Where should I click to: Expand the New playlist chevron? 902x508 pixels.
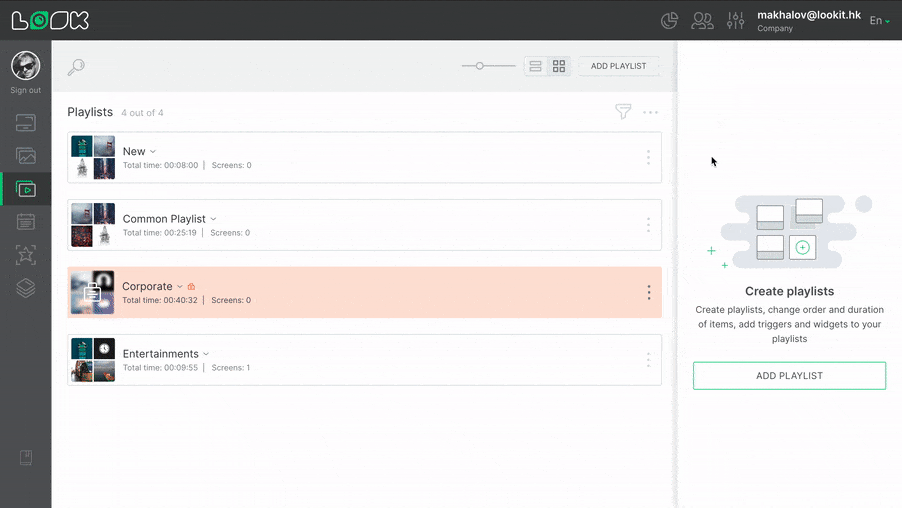pos(153,152)
